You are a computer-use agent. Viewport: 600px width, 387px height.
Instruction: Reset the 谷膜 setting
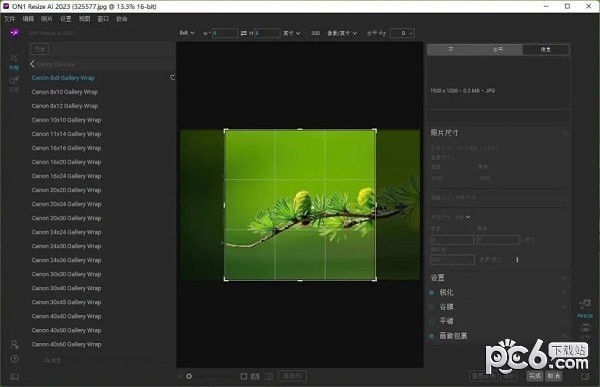pos(564,307)
